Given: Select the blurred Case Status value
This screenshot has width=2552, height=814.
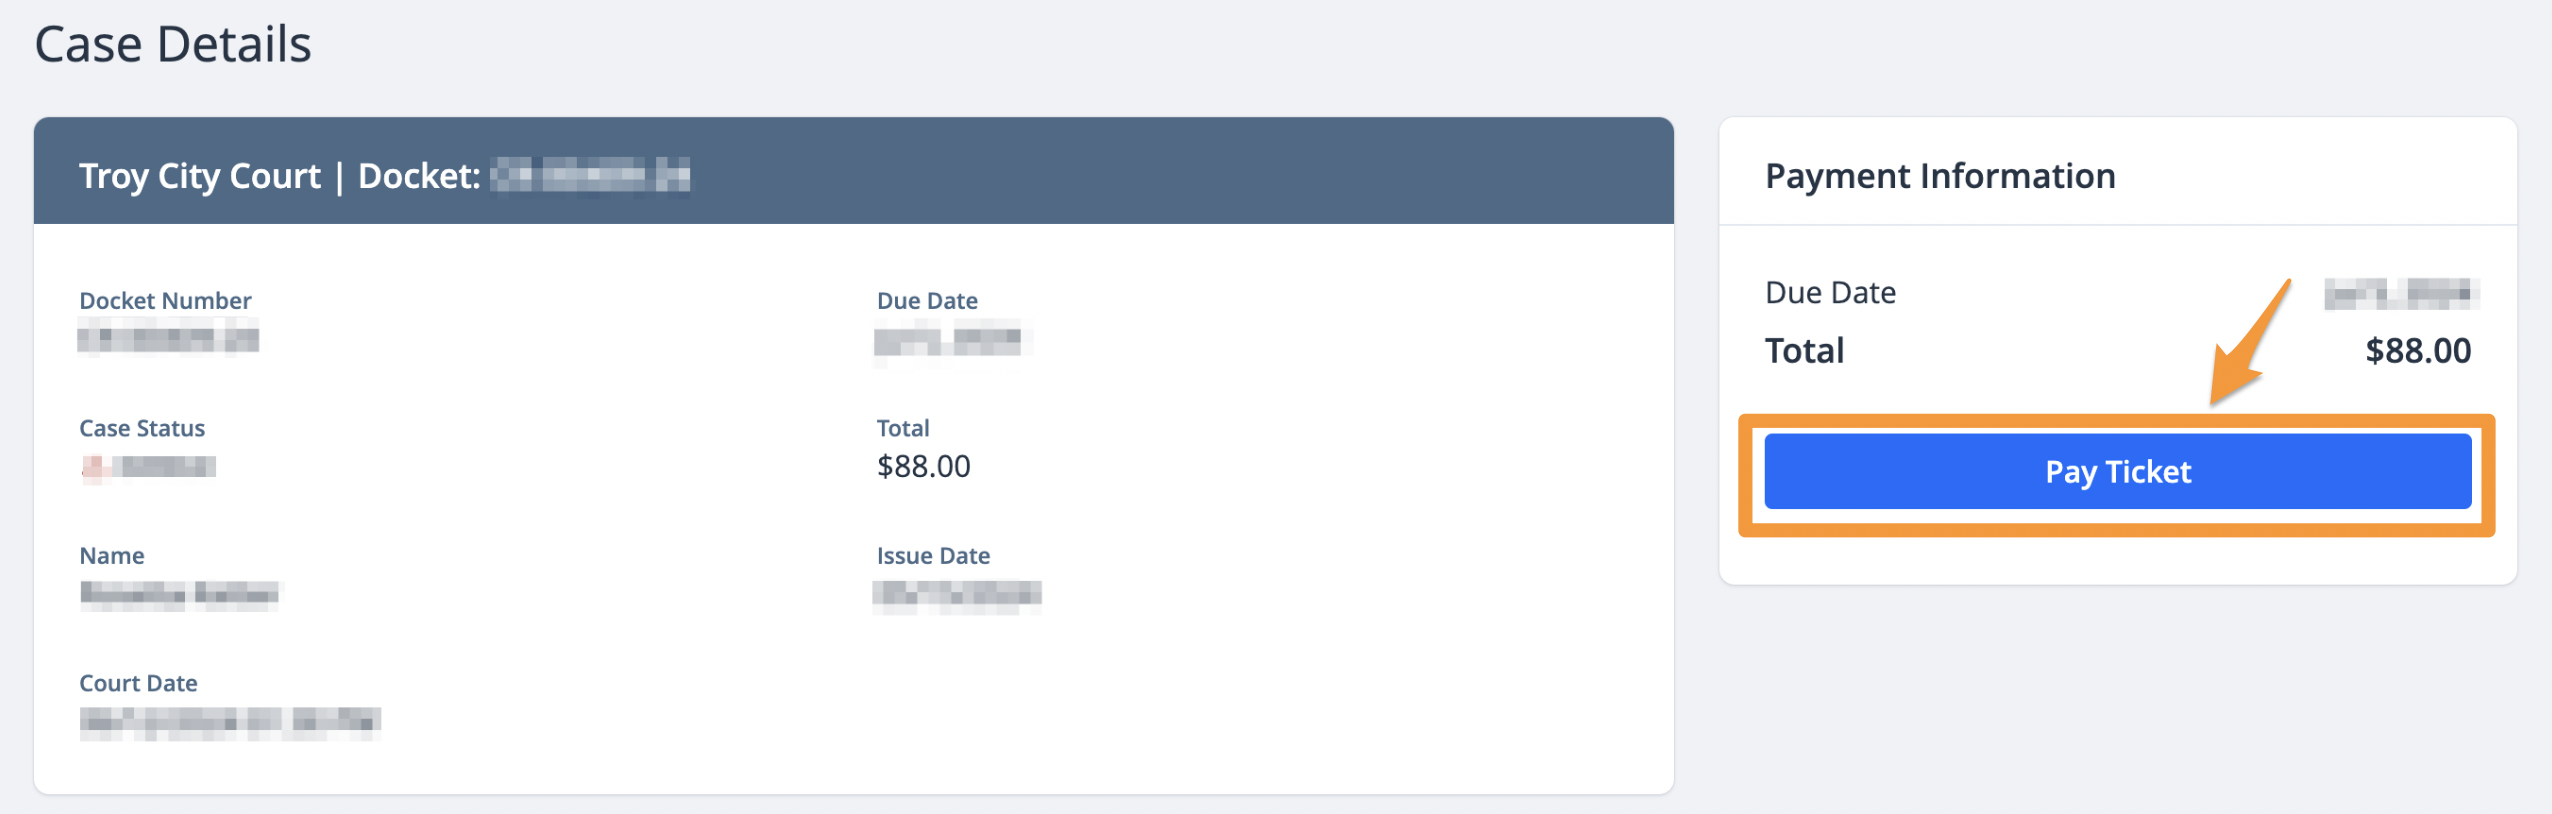Looking at the screenshot, I should [x=148, y=466].
